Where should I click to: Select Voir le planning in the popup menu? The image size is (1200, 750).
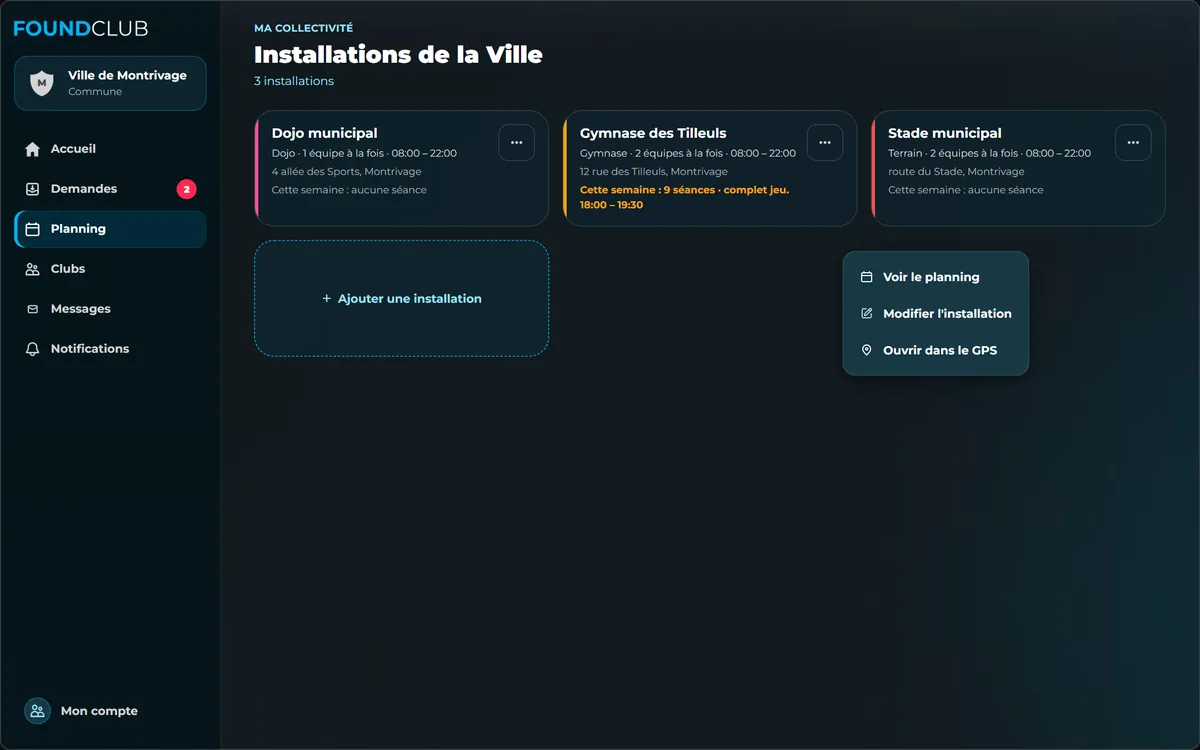[x=936, y=277]
